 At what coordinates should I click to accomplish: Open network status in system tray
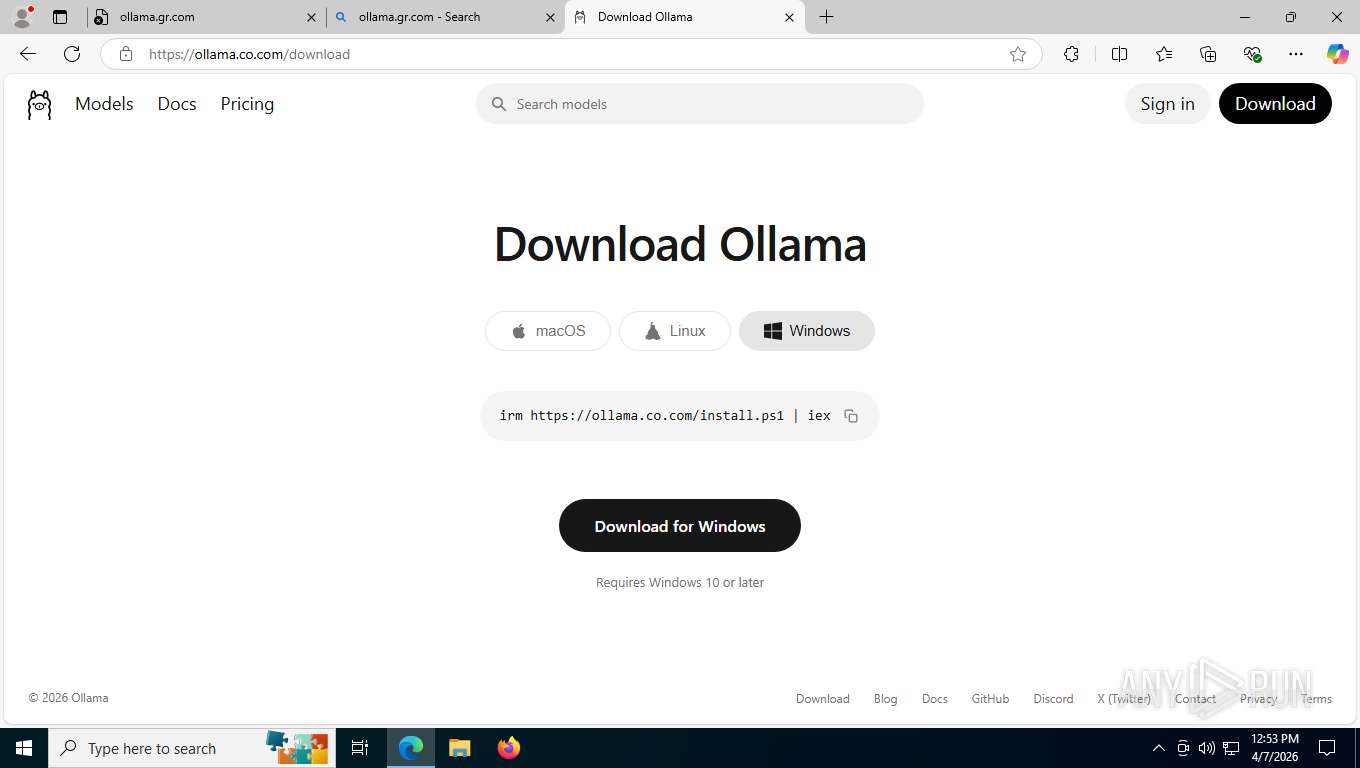pyautogui.click(x=1232, y=748)
